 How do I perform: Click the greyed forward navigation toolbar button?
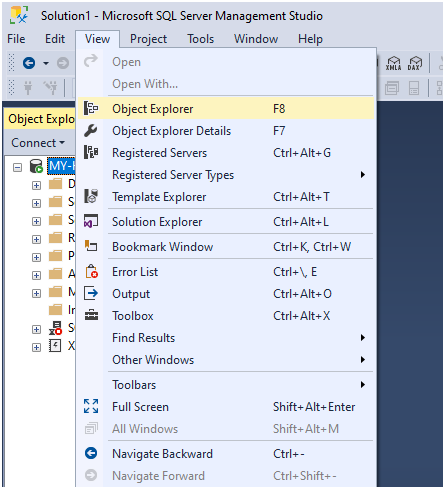click(x=63, y=63)
